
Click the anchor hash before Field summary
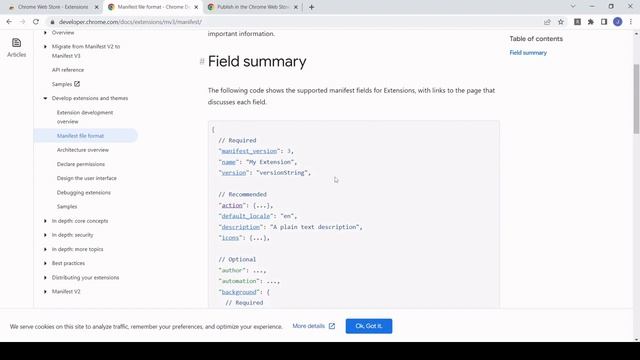tap(202, 62)
